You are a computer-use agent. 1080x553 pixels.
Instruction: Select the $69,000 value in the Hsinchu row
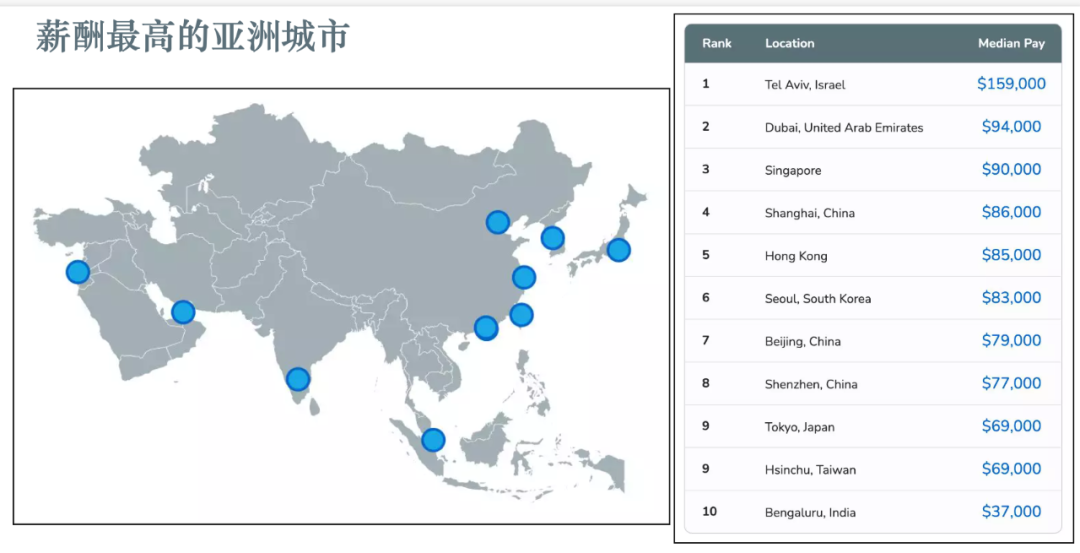point(1011,468)
